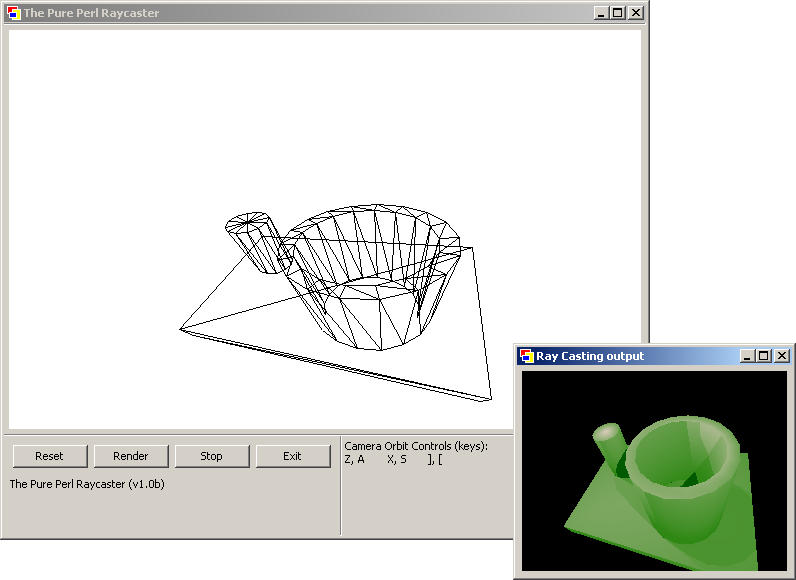Click 'Camera Orbit Controls (keys):' label
Image resolution: width=796 pixels, height=580 pixels.
coord(416,446)
